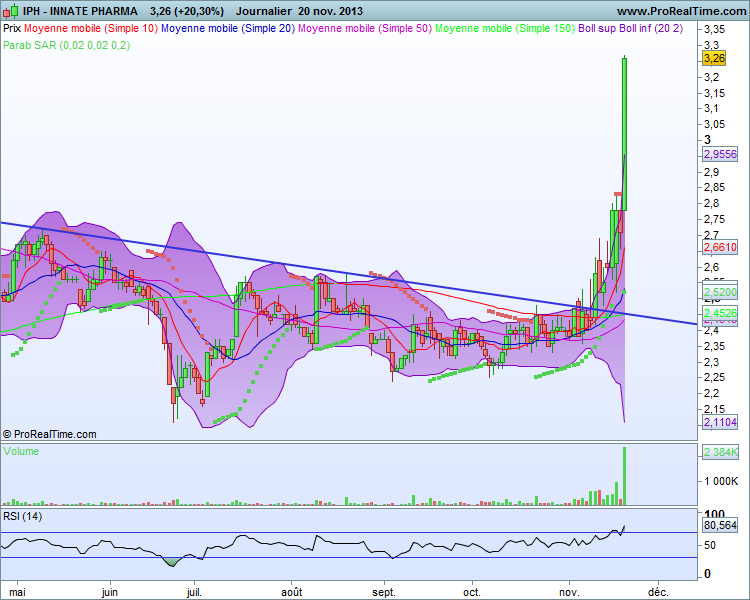This screenshot has width=750, height=600.
Task: Select Boll sup Boll inf (20 2) legend
Action: click(x=630, y=28)
